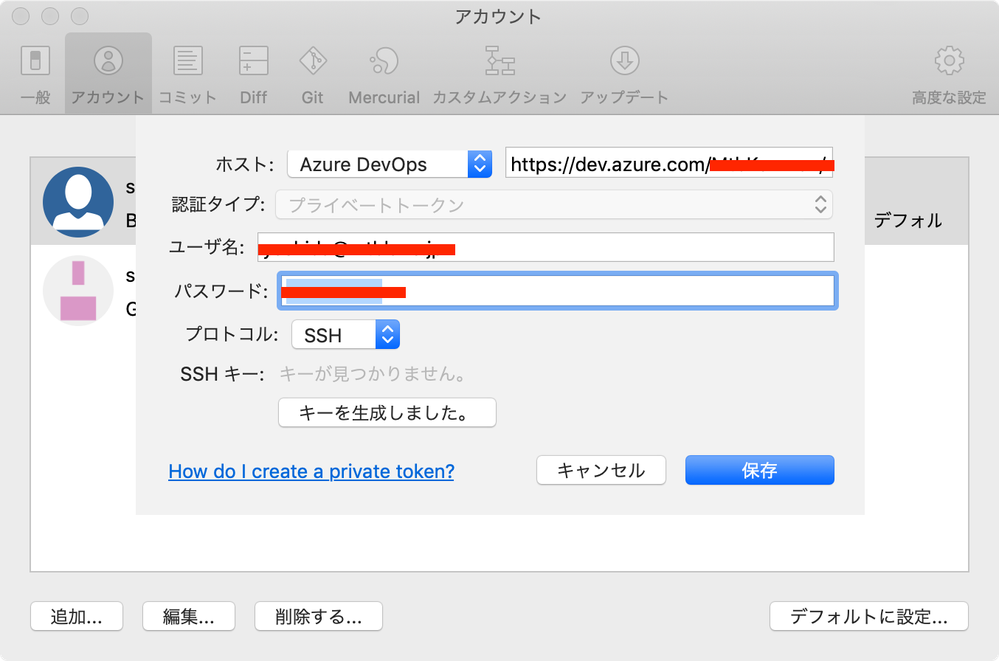Open the アップデート pane

624,75
